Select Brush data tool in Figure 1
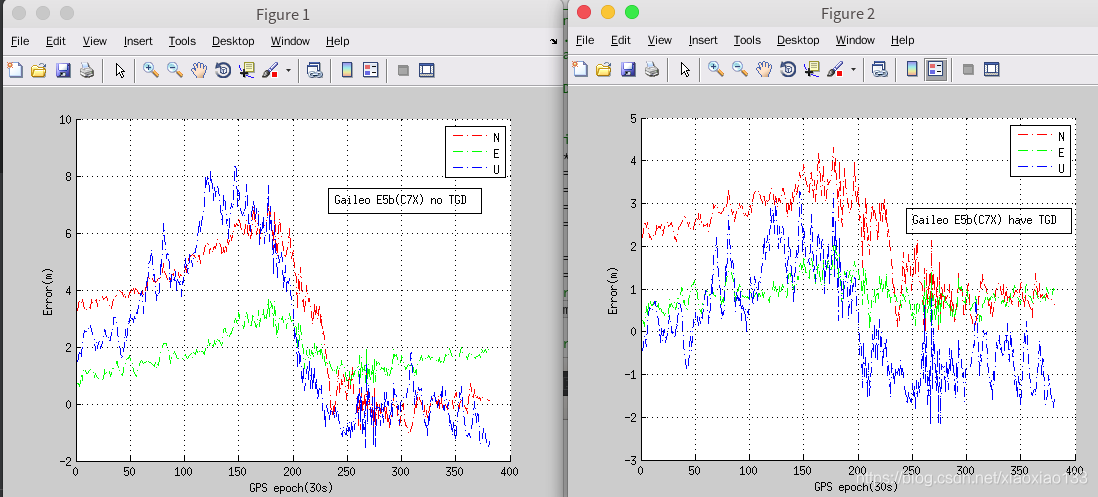The width and height of the screenshot is (1098, 497). (x=270, y=69)
